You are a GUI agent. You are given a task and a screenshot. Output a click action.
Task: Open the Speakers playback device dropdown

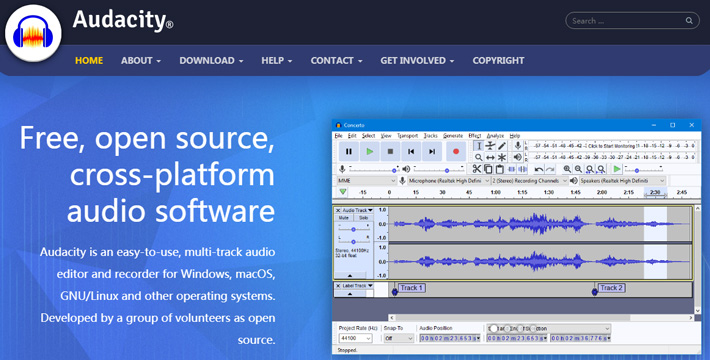(x=622, y=181)
